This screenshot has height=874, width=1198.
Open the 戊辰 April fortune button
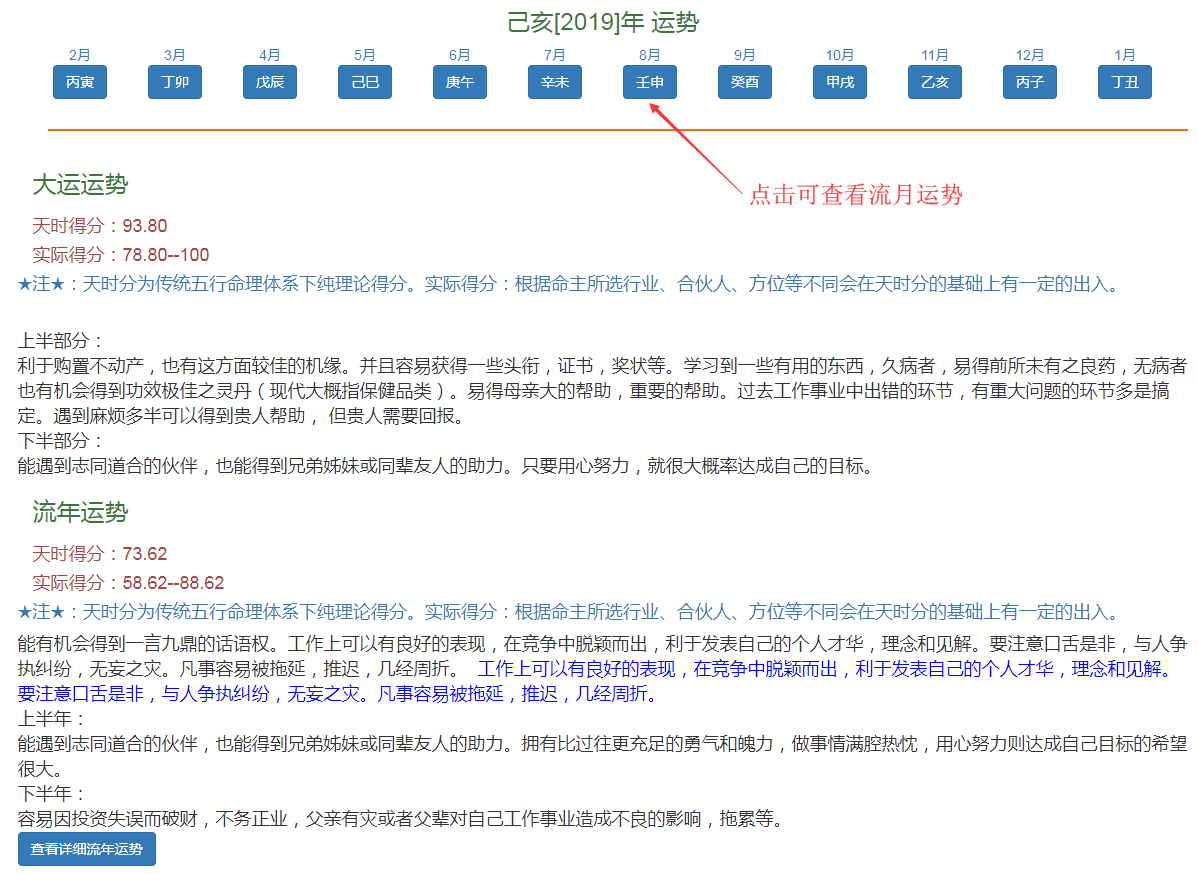pyautogui.click(x=270, y=82)
